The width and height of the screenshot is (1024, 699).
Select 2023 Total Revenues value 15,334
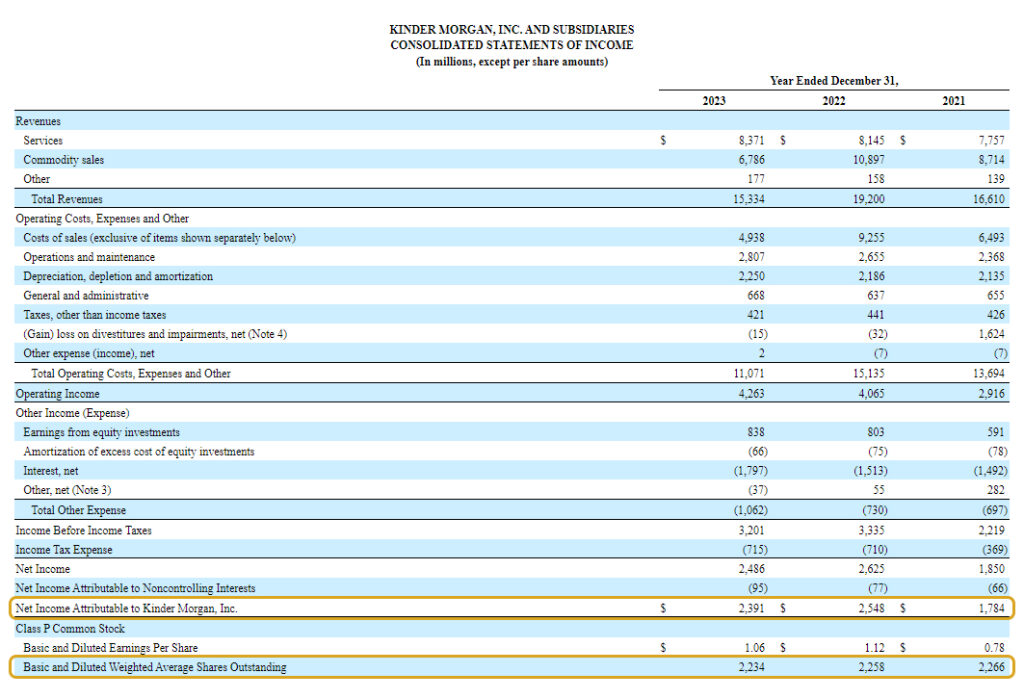click(748, 199)
